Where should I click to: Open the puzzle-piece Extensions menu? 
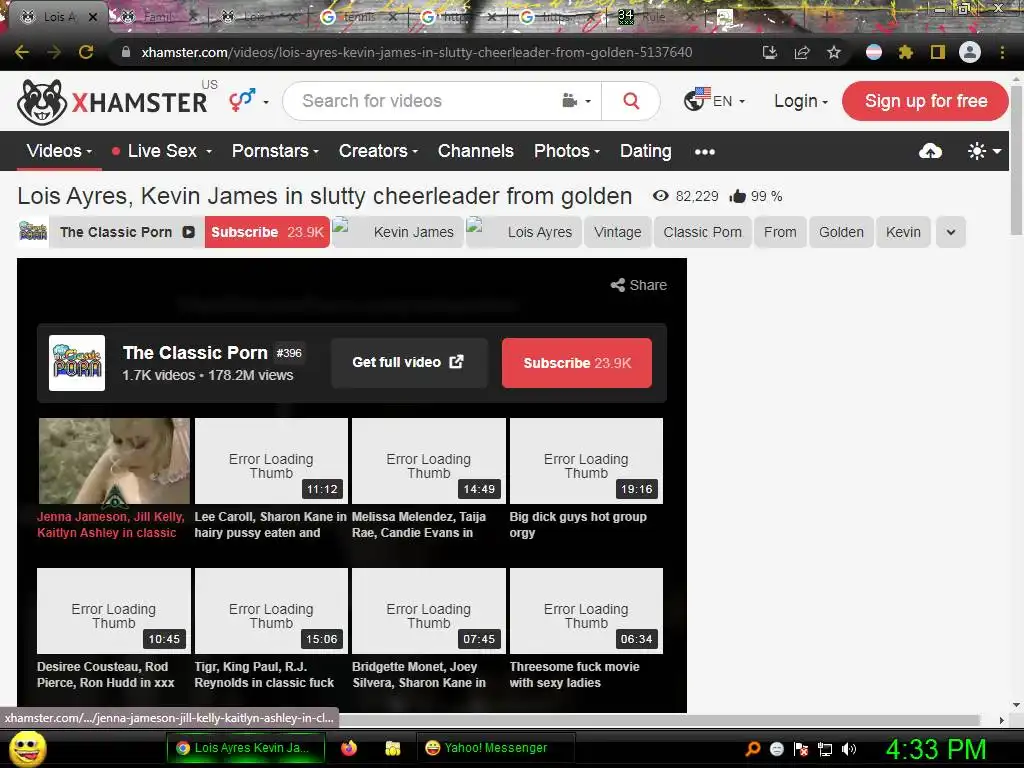(906, 52)
